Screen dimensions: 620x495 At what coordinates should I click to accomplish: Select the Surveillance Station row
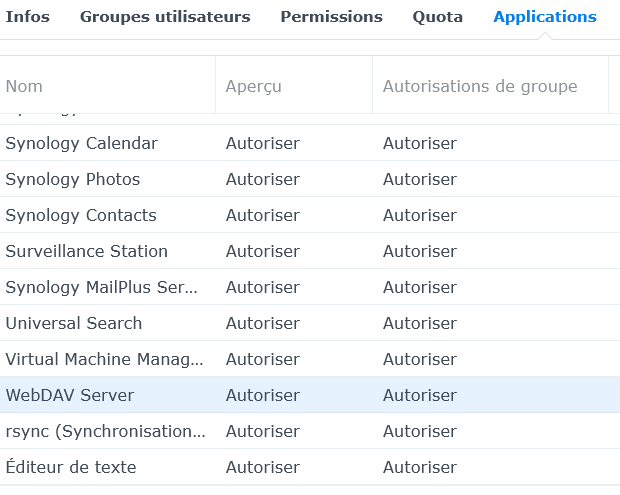310,251
